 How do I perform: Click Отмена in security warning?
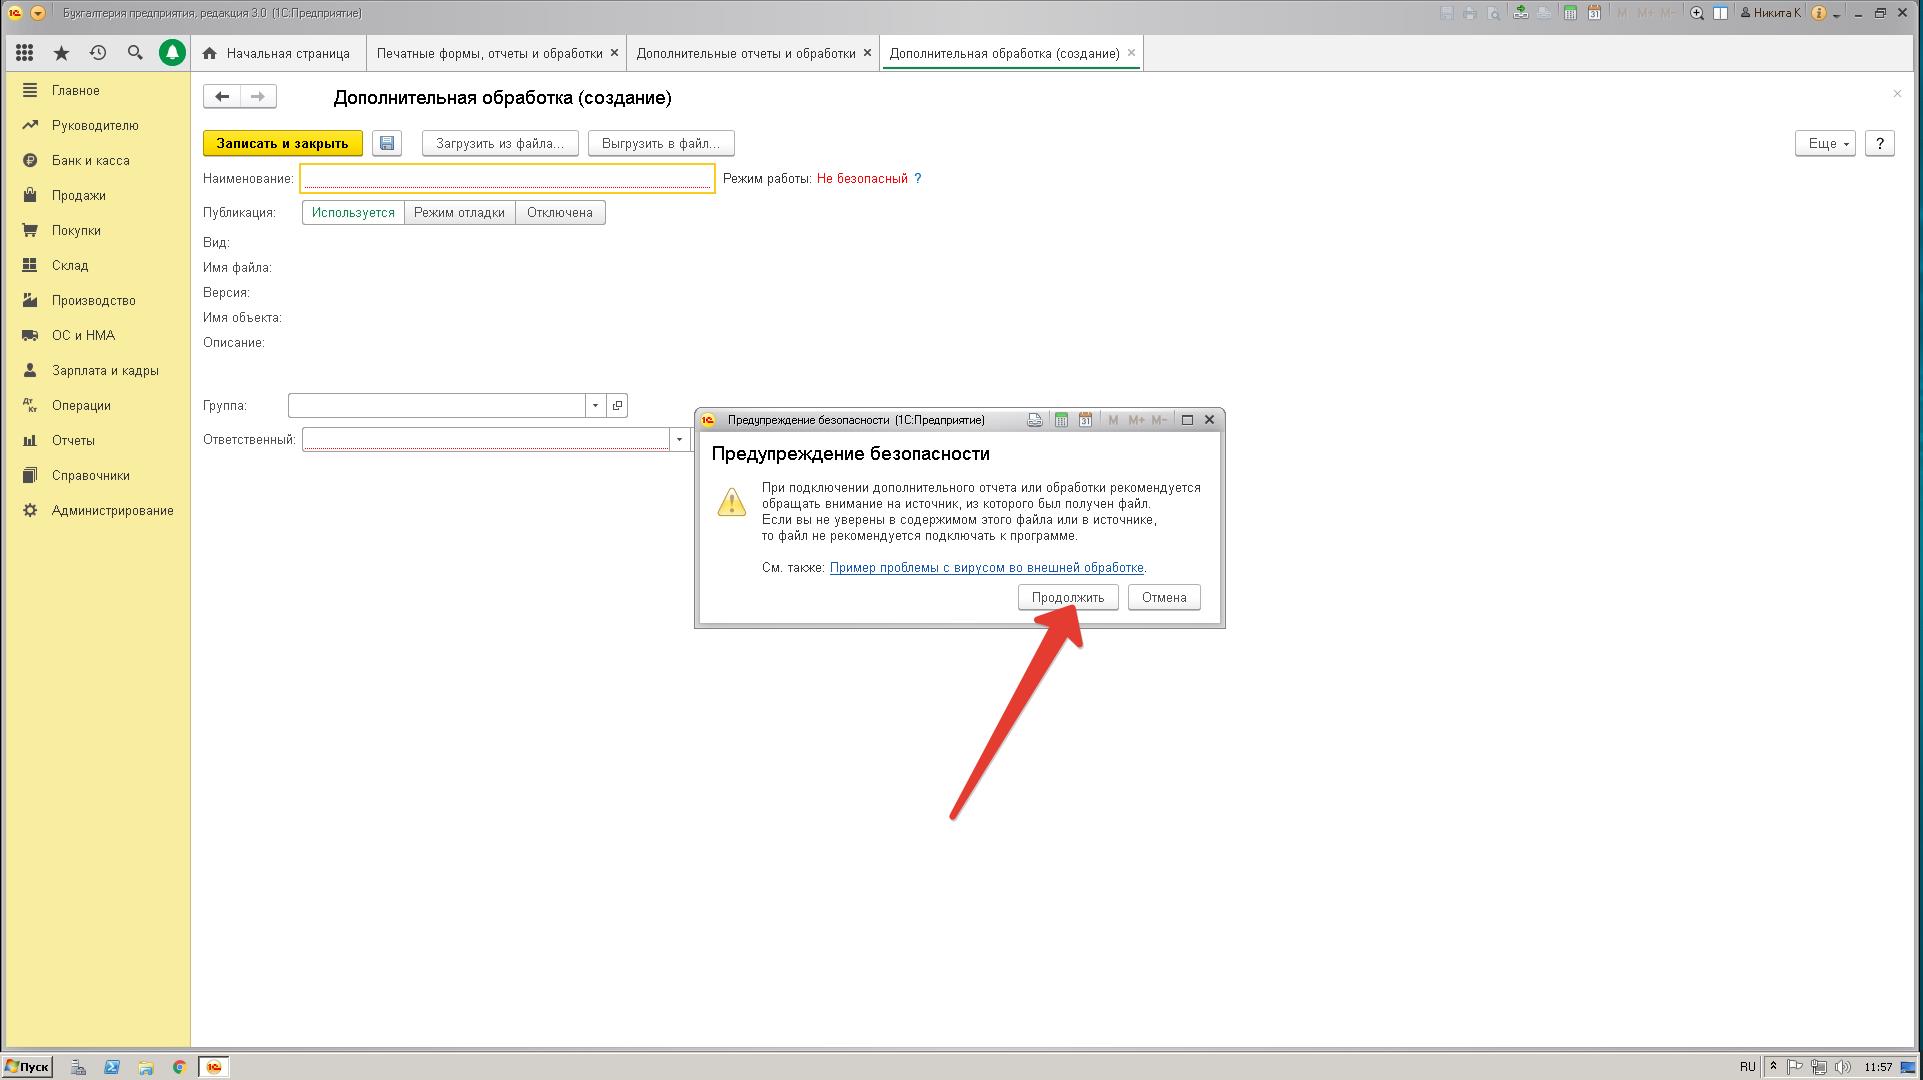coord(1164,597)
